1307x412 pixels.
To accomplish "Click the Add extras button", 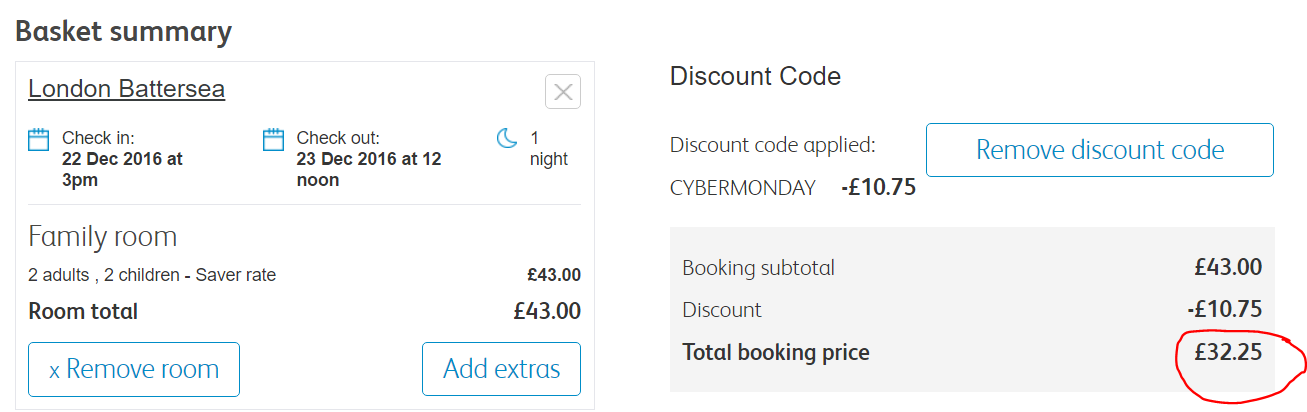I will click(x=501, y=369).
